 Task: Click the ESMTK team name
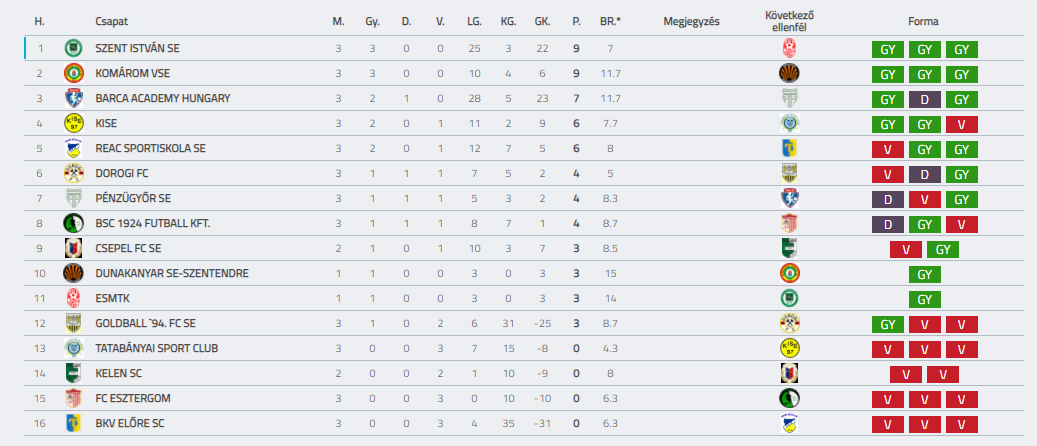pos(110,298)
